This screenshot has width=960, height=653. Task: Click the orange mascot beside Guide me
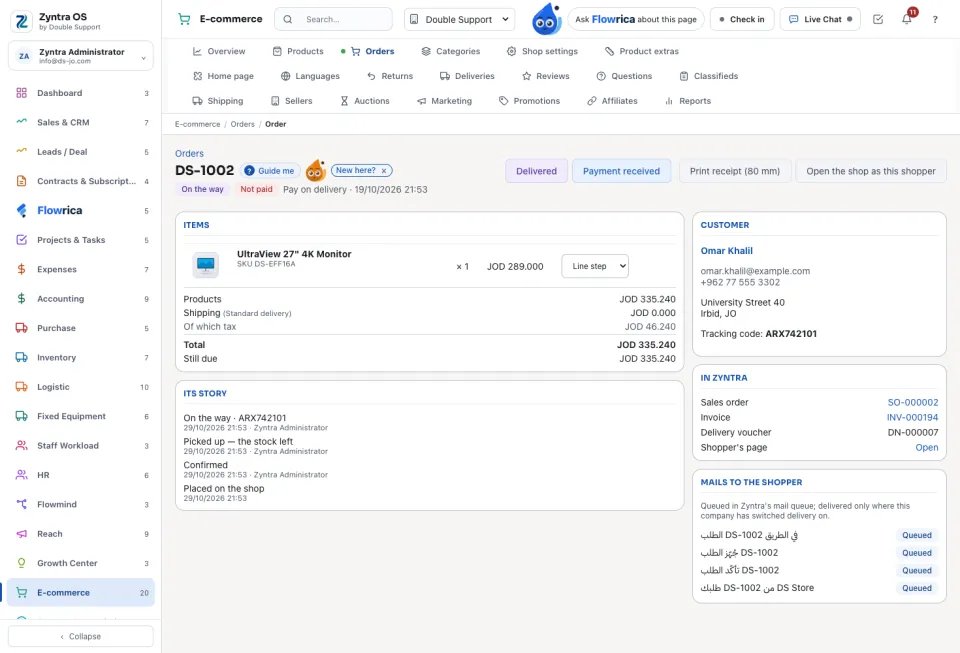315,171
